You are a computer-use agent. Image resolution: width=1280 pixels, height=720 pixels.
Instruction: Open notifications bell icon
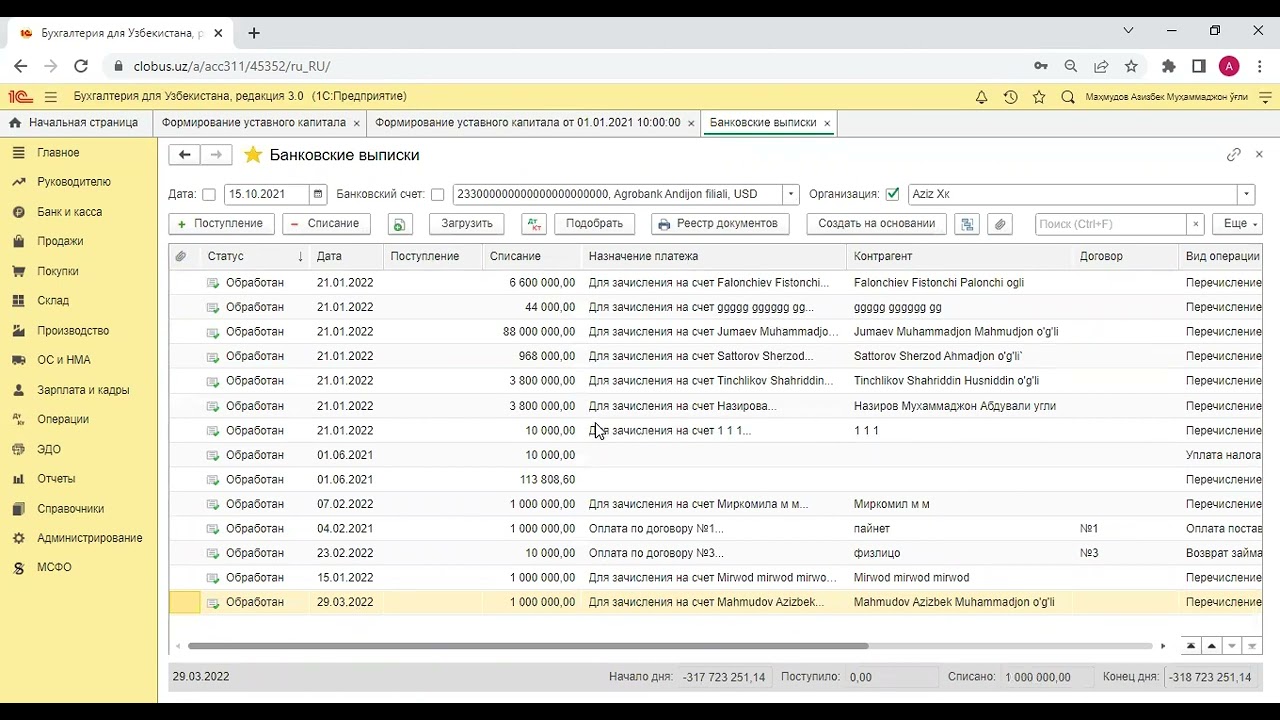point(981,97)
